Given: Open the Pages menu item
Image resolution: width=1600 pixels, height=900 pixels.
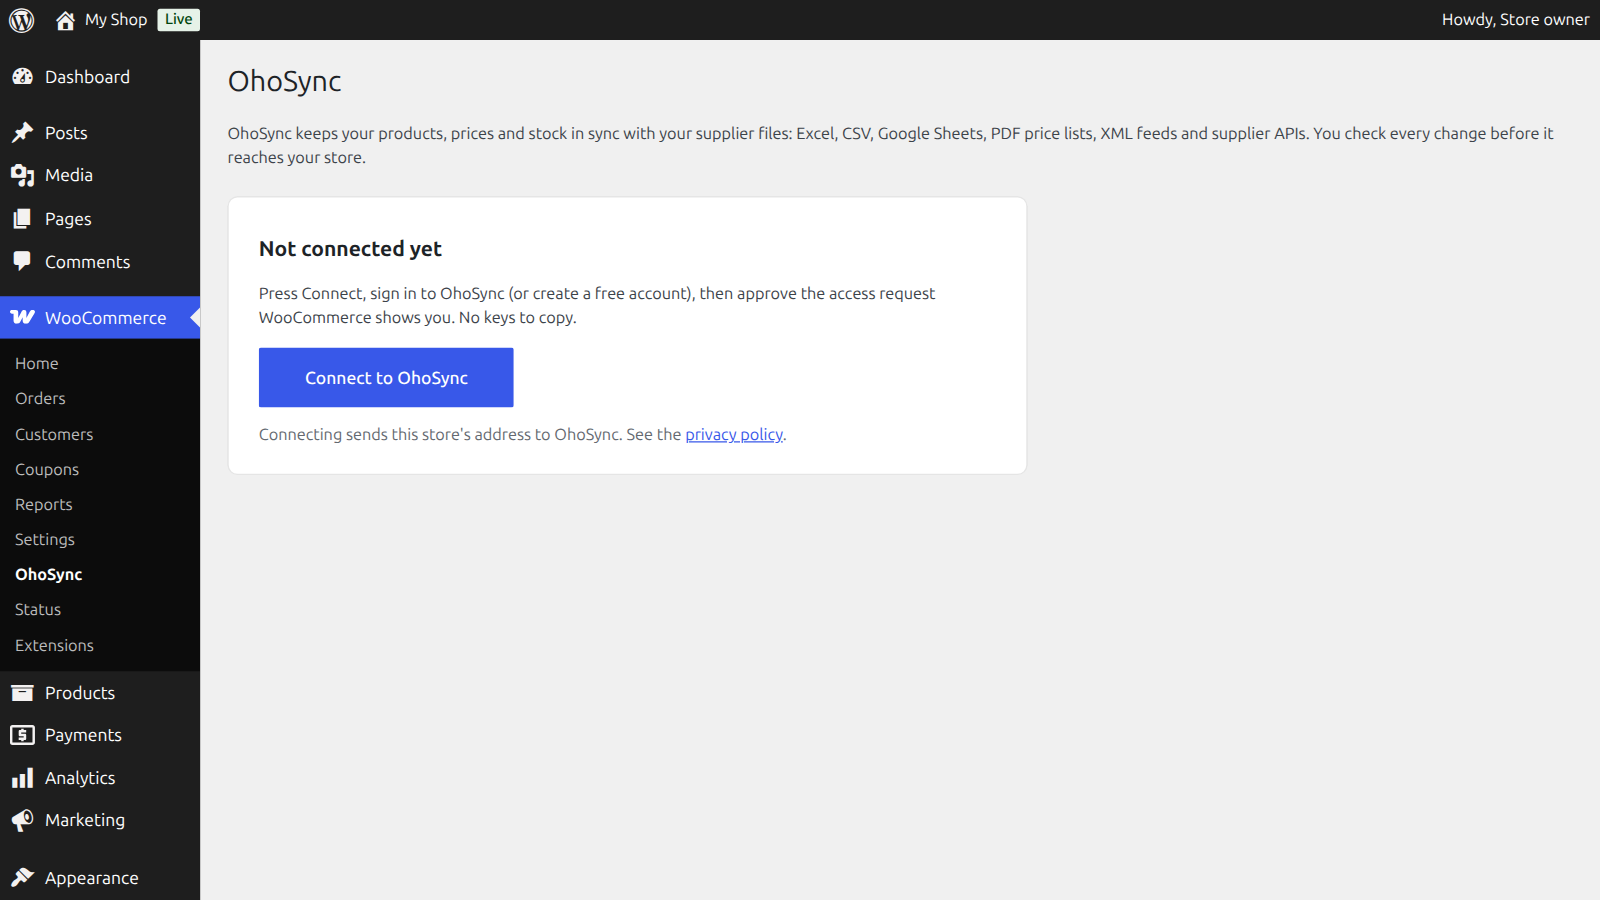Looking at the screenshot, I should pyautogui.click(x=100, y=219).
